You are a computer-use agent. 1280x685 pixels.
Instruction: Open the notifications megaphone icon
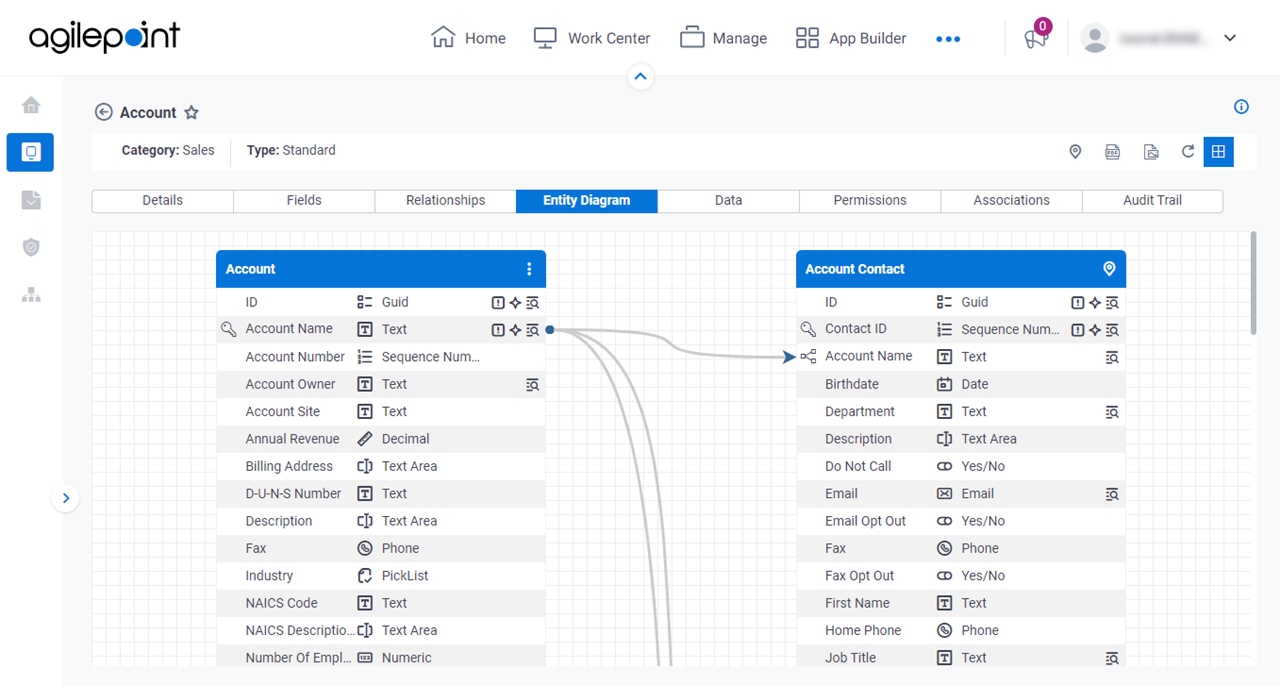[x=1035, y=38]
